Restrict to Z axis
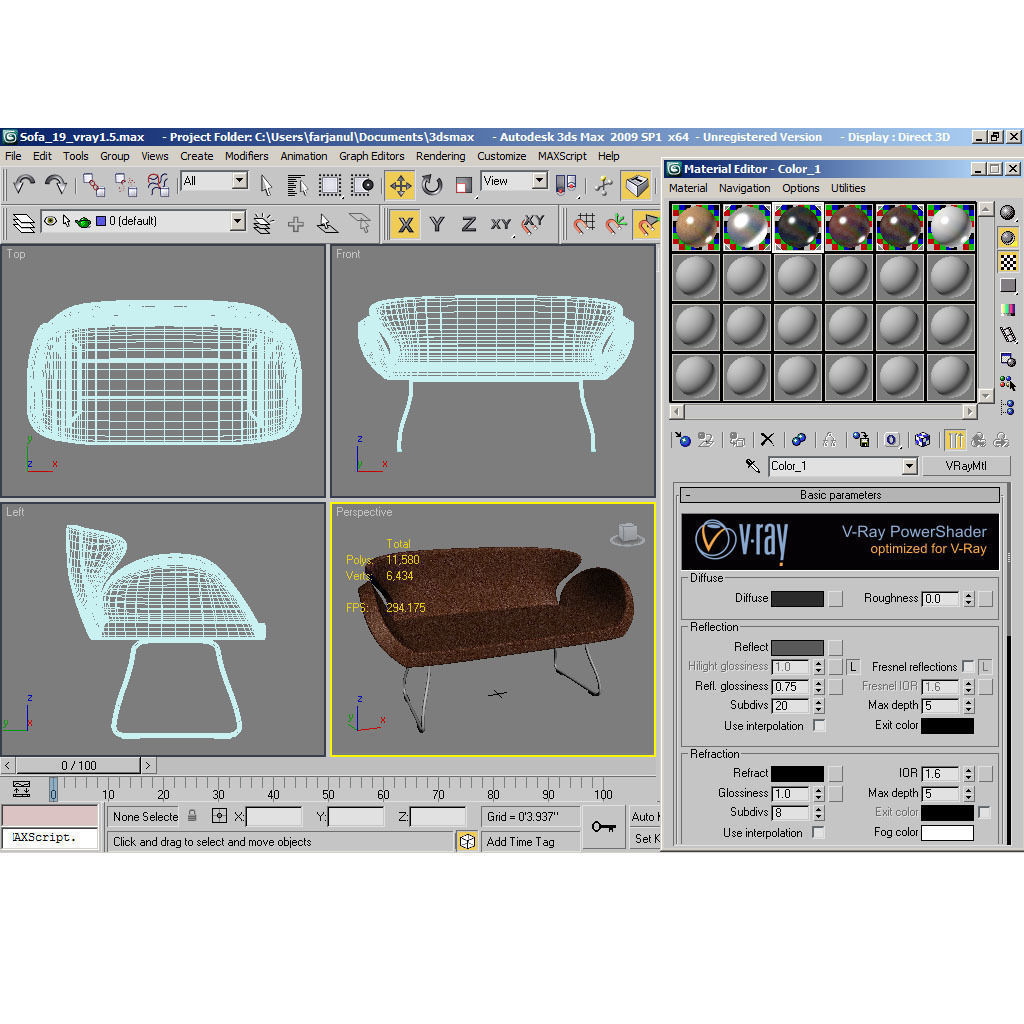The height and width of the screenshot is (1024, 1024). click(468, 225)
